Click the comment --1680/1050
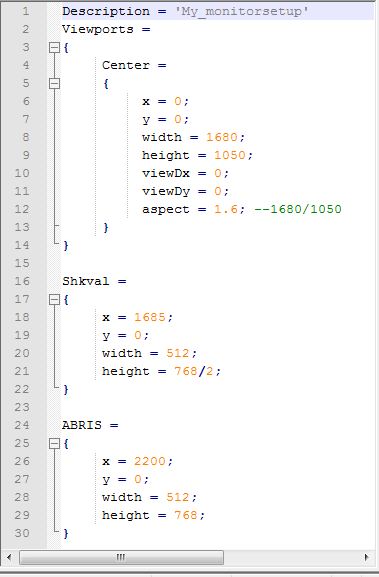This screenshot has height=577, width=379. 298,209
